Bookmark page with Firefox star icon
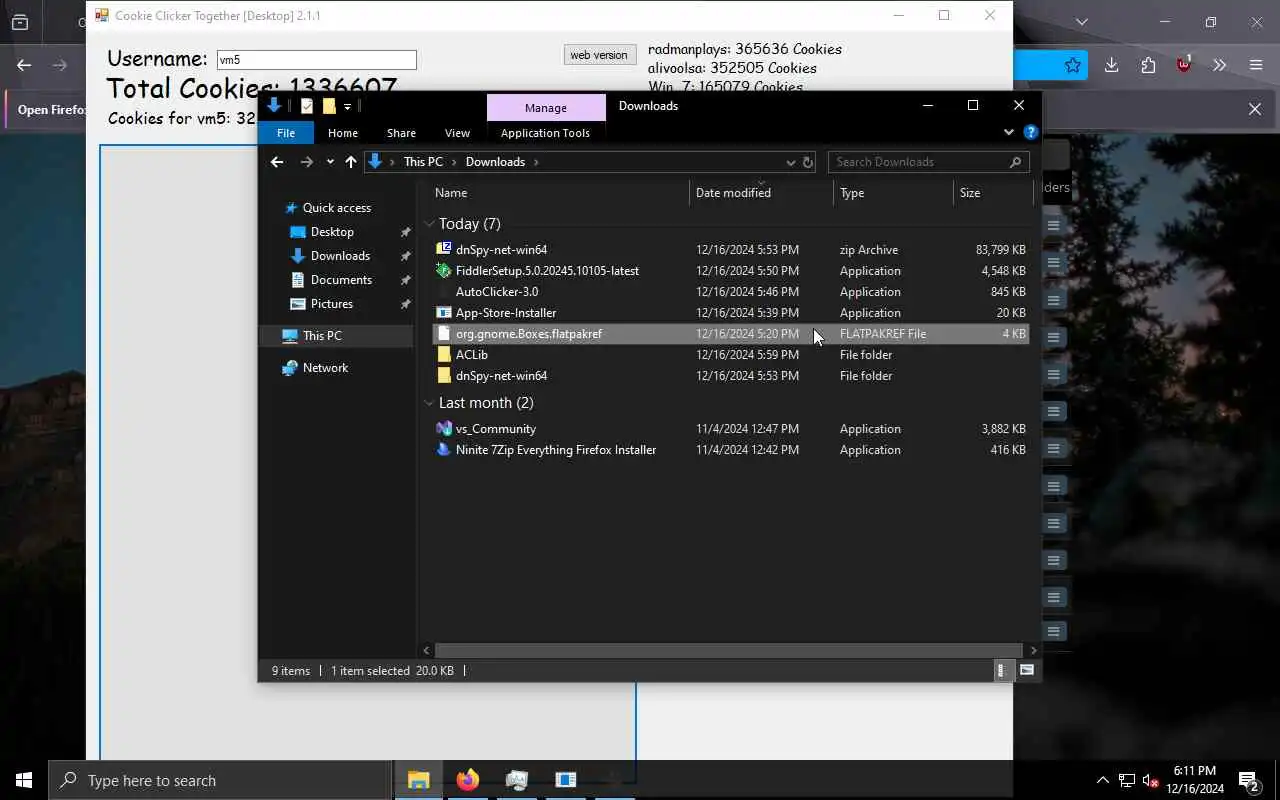 point(1072,65)
